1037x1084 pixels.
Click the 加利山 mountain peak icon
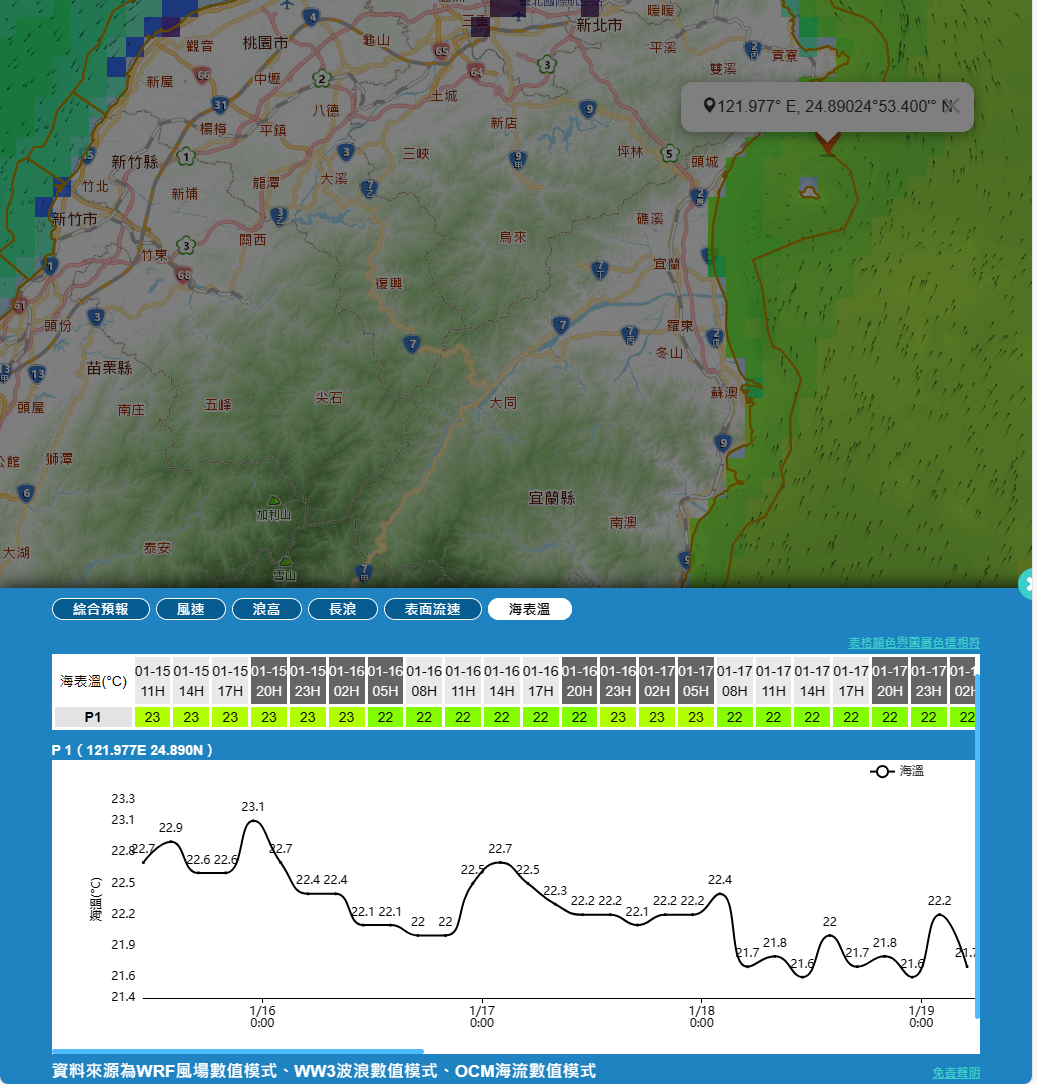(x=273, y=499)
